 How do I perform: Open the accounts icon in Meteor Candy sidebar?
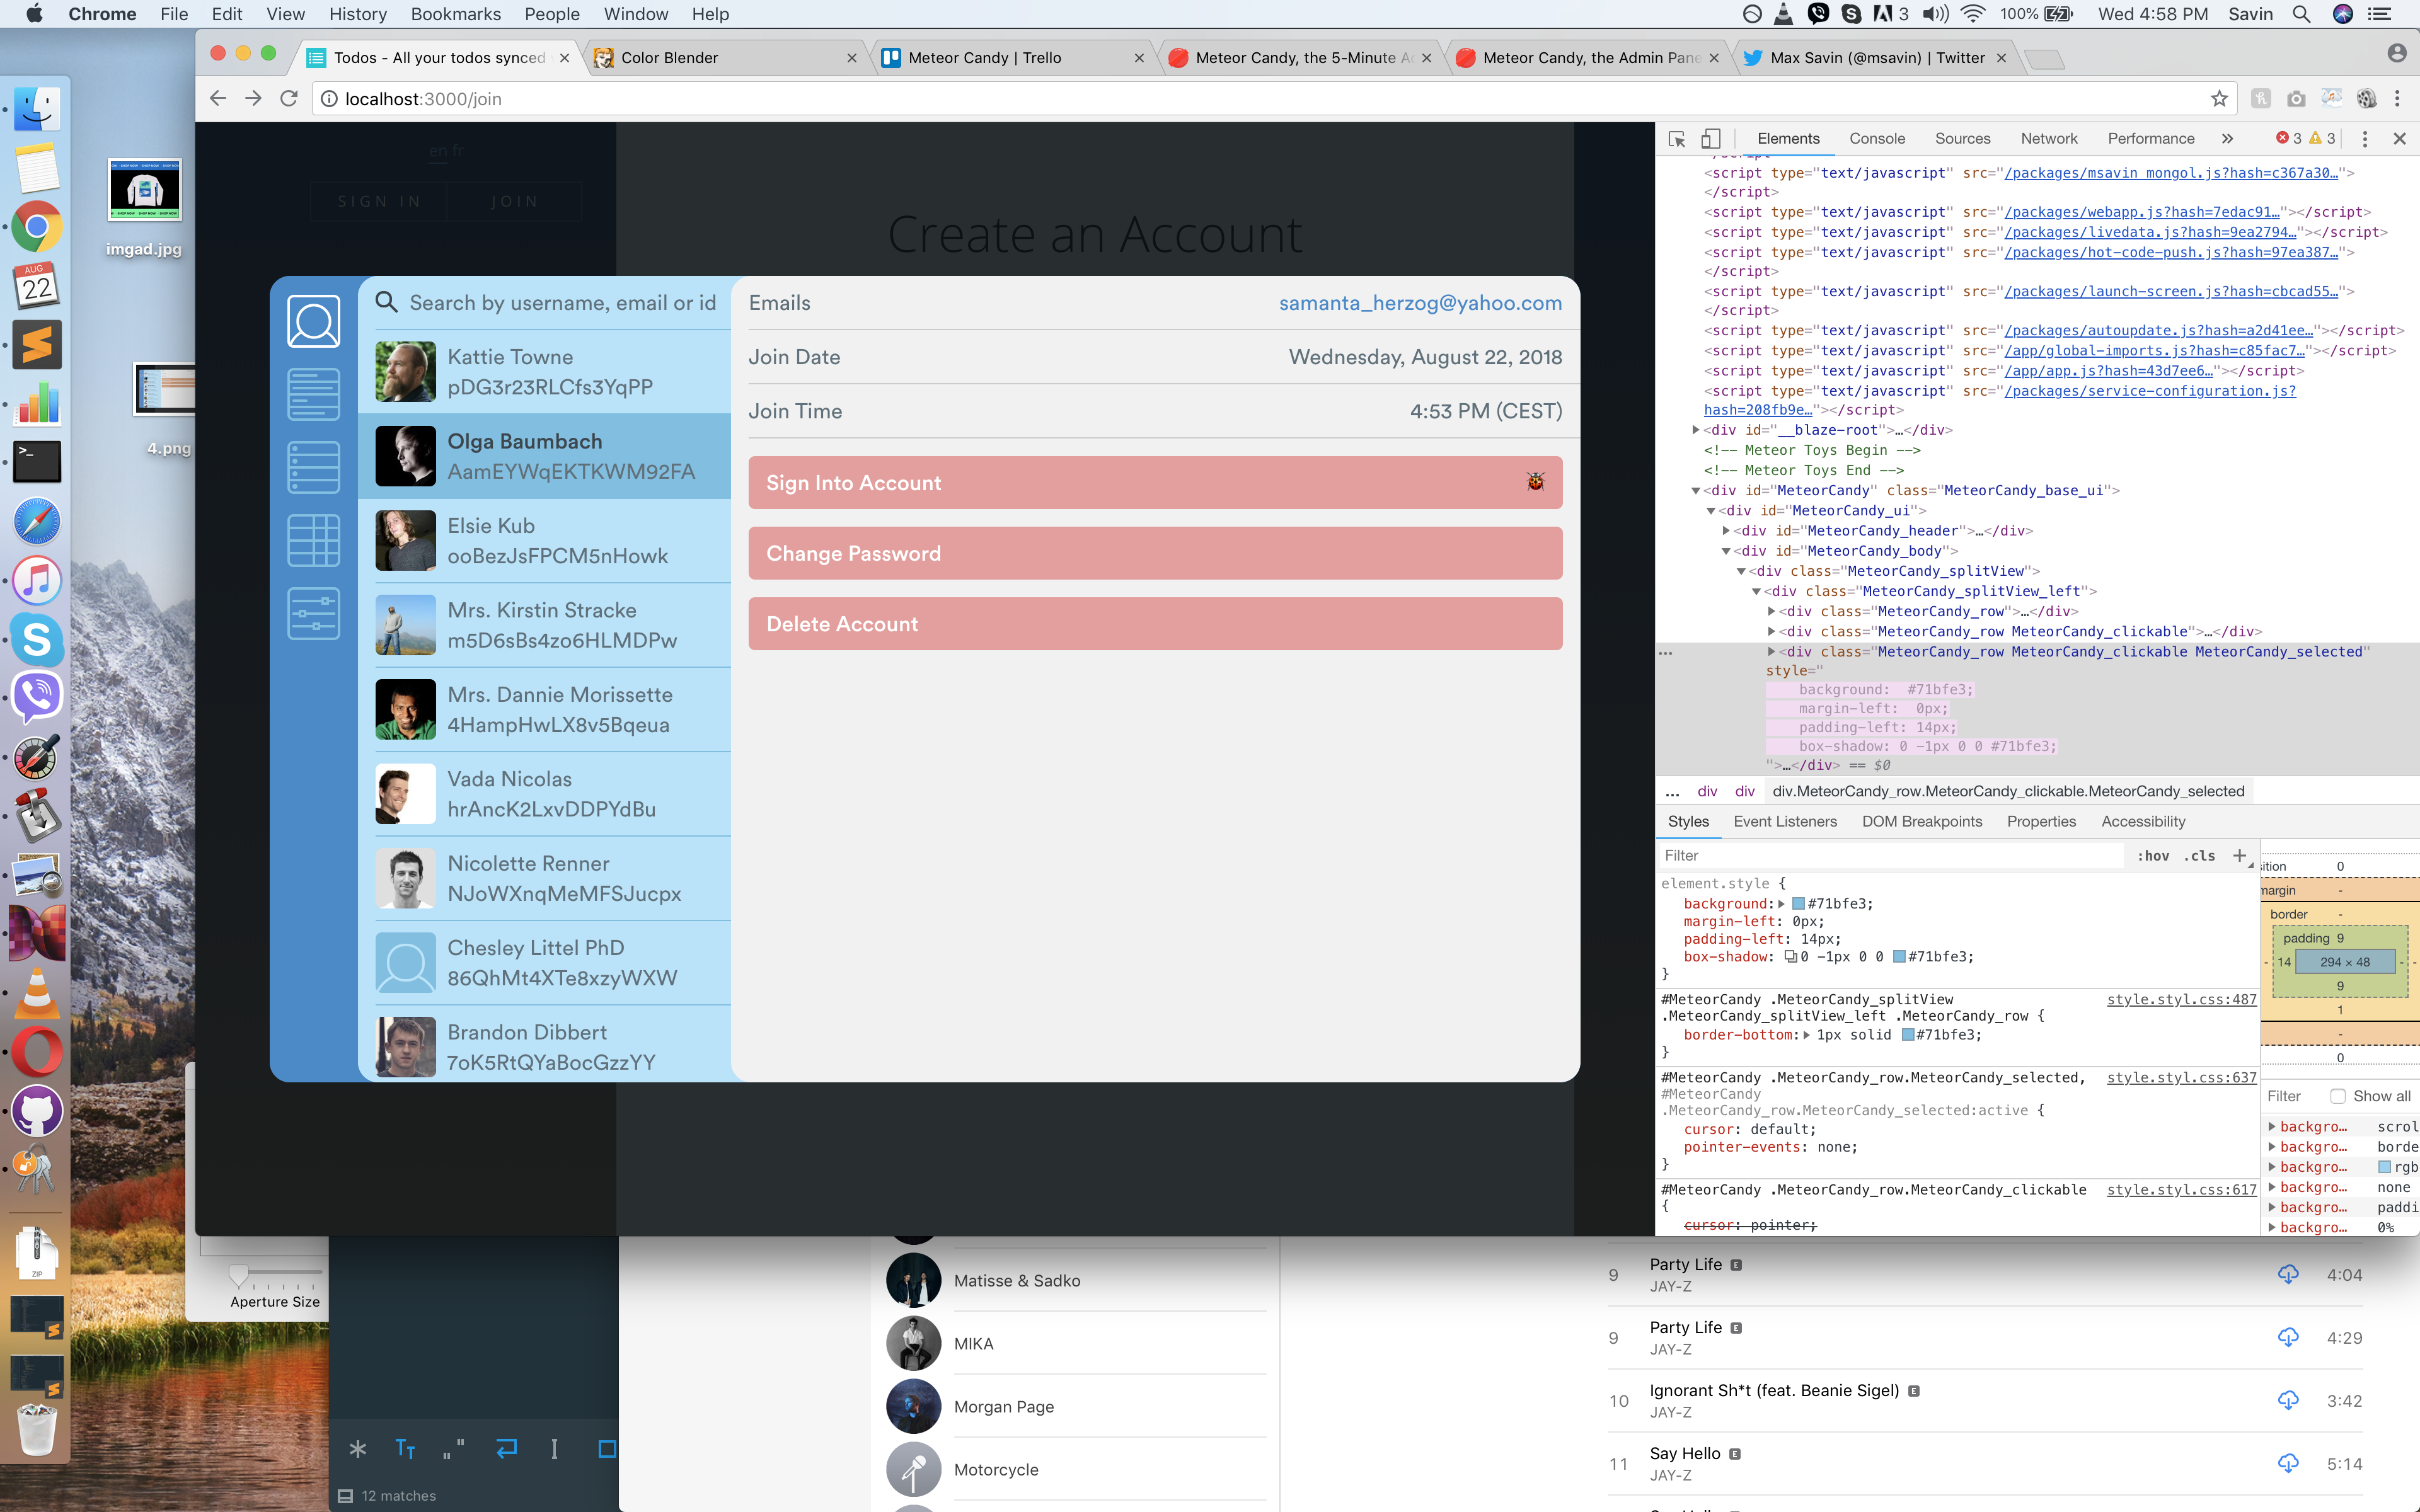click(314, 321)
